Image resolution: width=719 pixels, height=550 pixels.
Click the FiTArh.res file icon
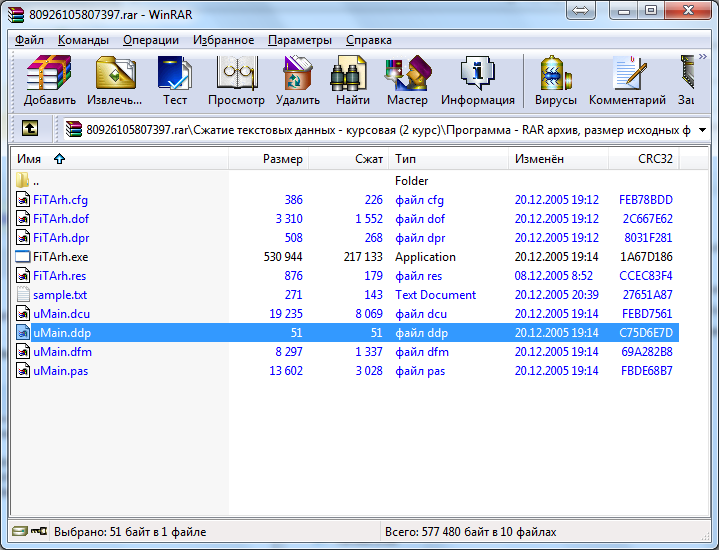(23, 276)
